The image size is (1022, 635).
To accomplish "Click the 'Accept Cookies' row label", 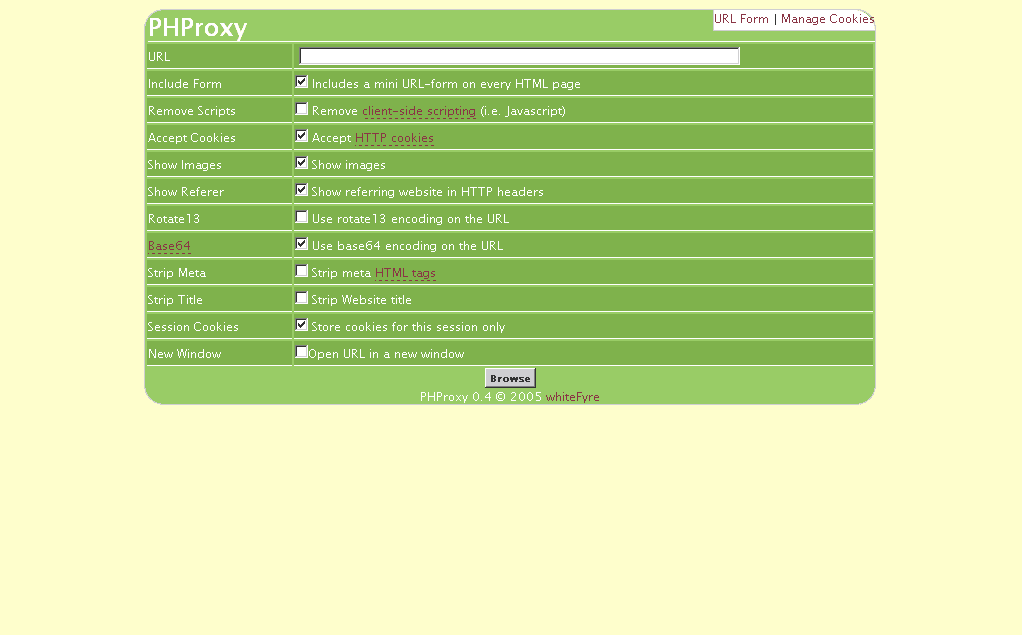I will click(192, 138).
